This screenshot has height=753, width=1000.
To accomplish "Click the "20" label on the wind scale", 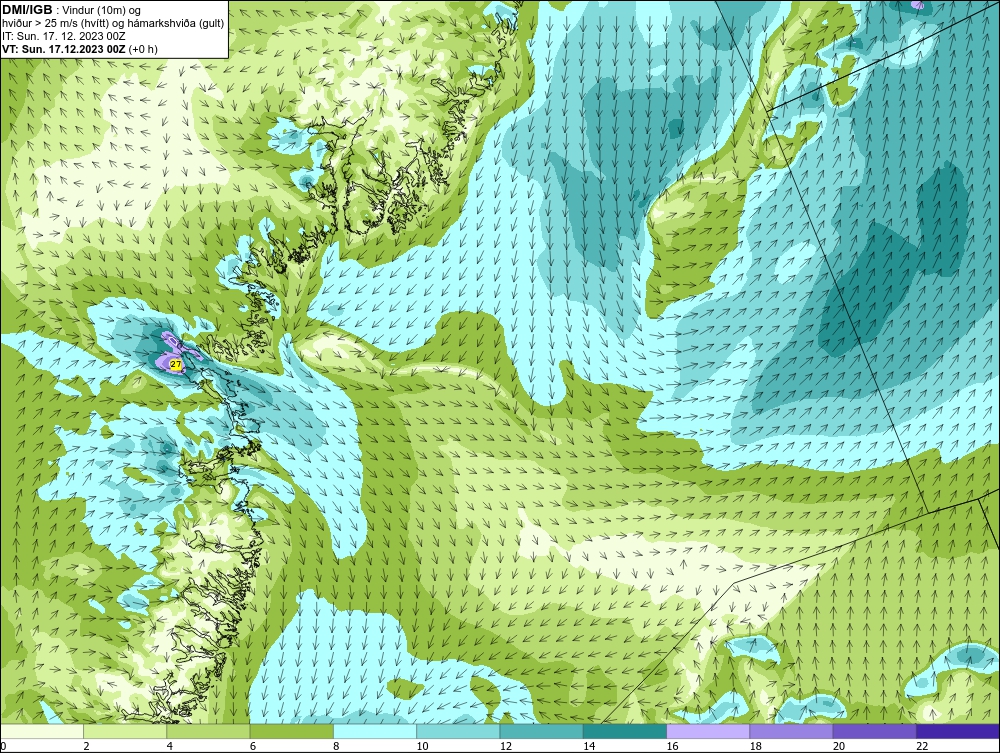I will click(x=839, y=747).
